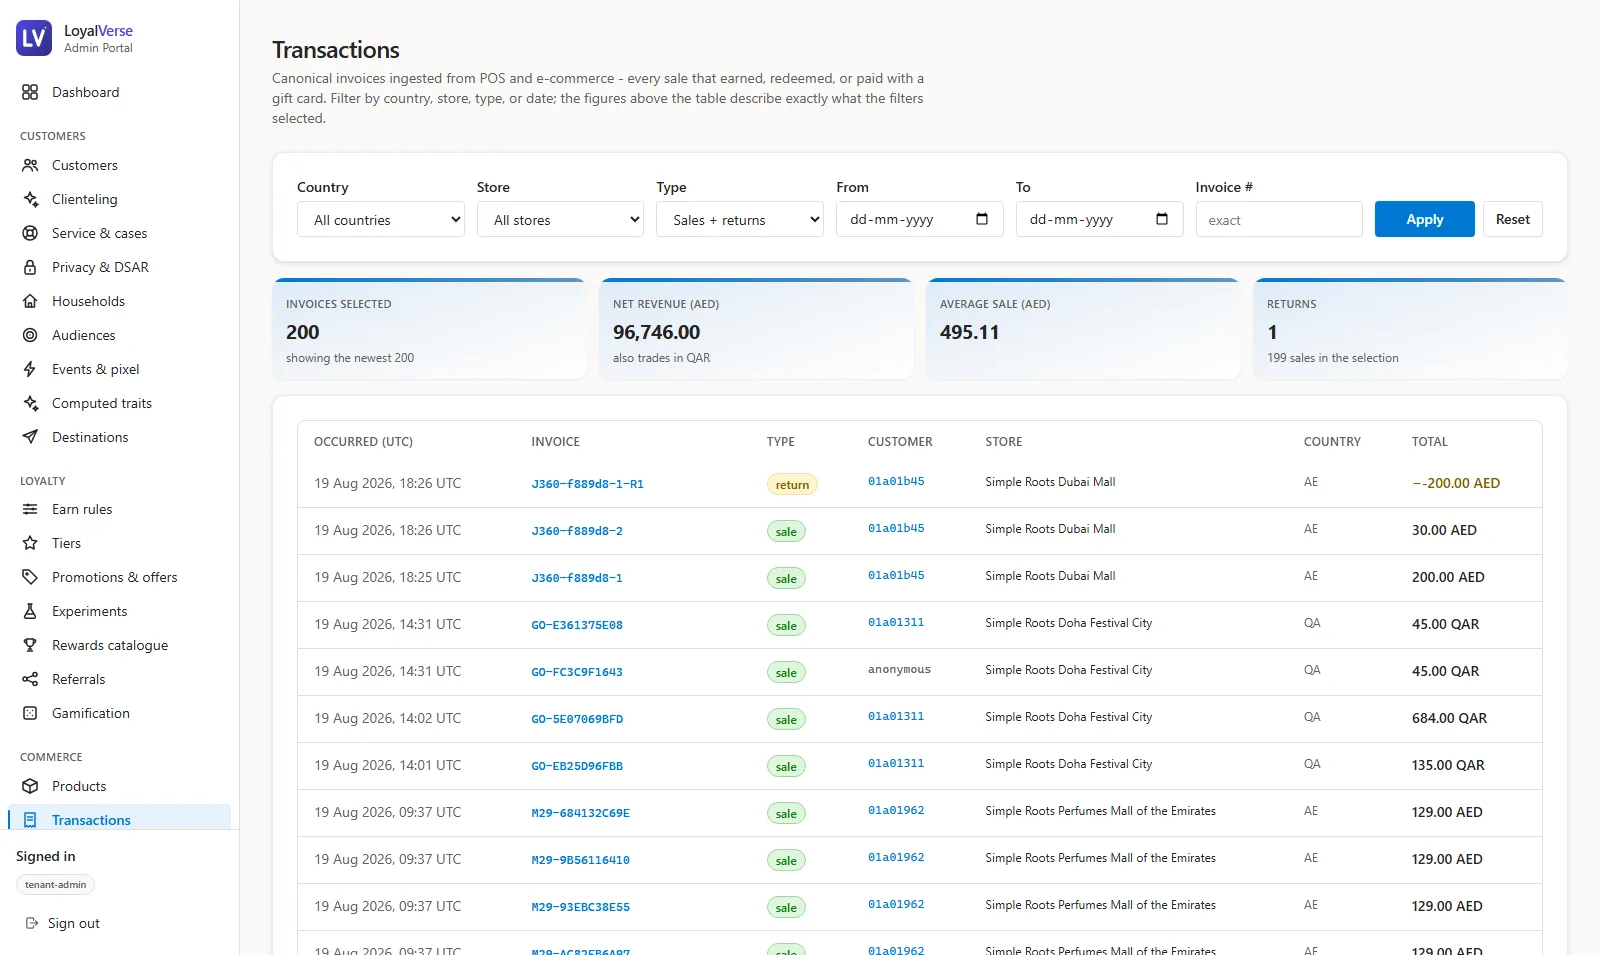Click the Reset button

(1512, 219)
